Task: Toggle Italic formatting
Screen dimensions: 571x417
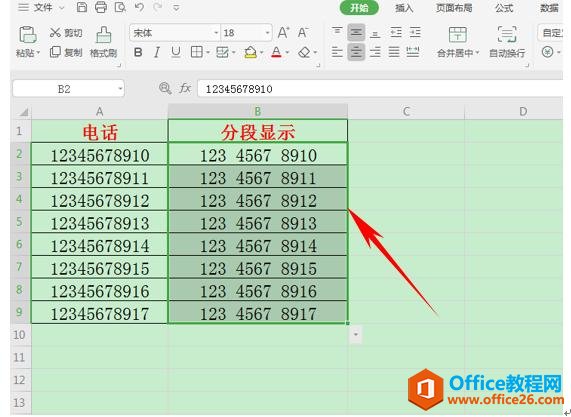Action: [x=157, y=53]
